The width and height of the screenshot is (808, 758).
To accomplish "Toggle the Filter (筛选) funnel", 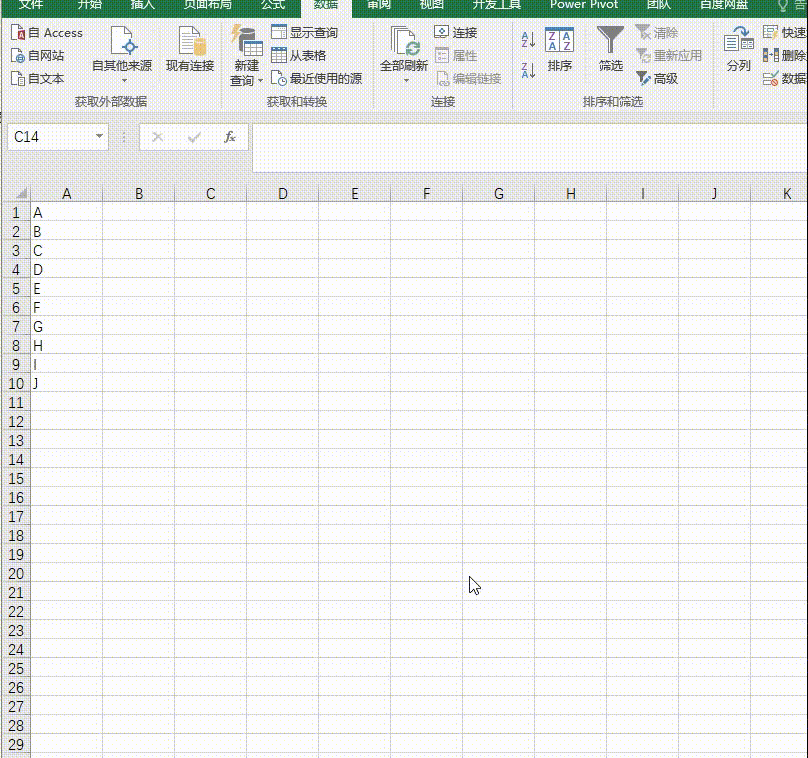I will pos(610,49).
